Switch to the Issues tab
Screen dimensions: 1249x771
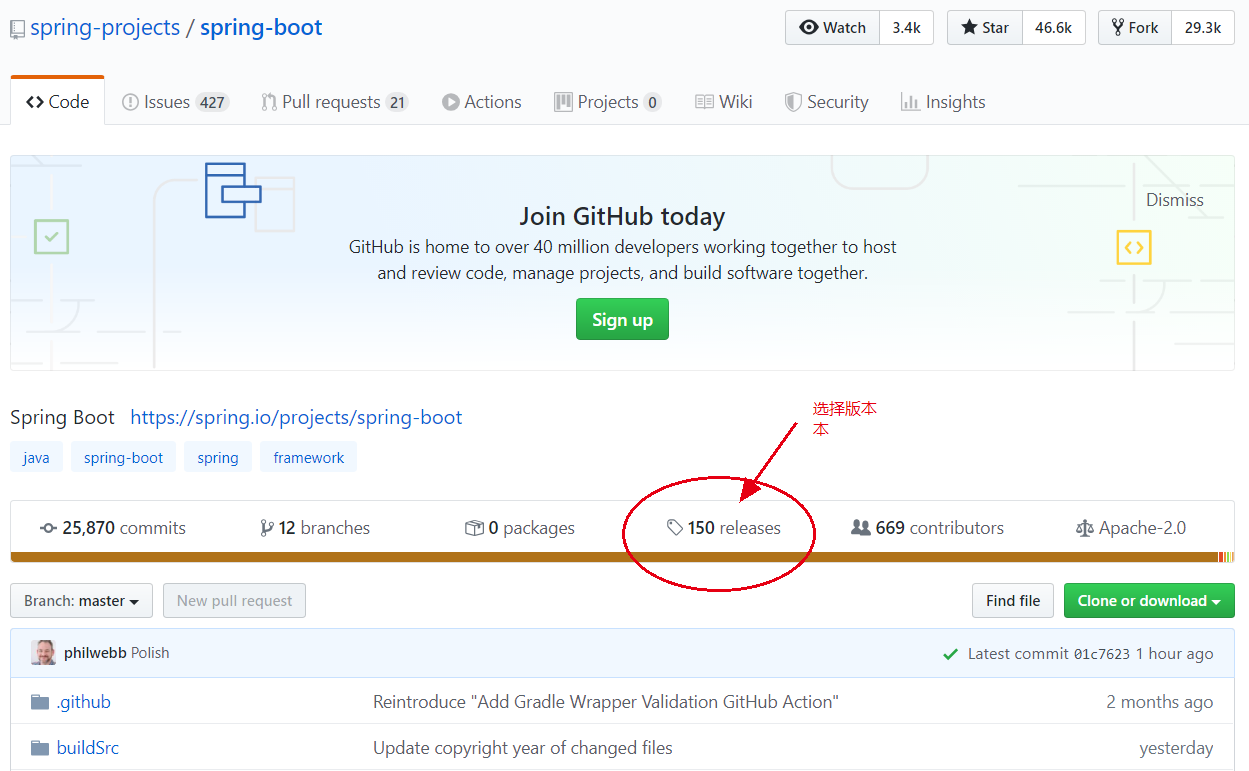[x=175, y=102]
